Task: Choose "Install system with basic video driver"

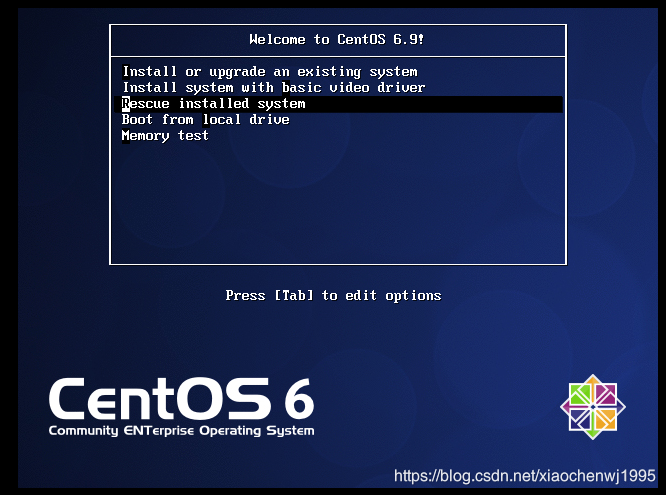Action: click(274, 88)
